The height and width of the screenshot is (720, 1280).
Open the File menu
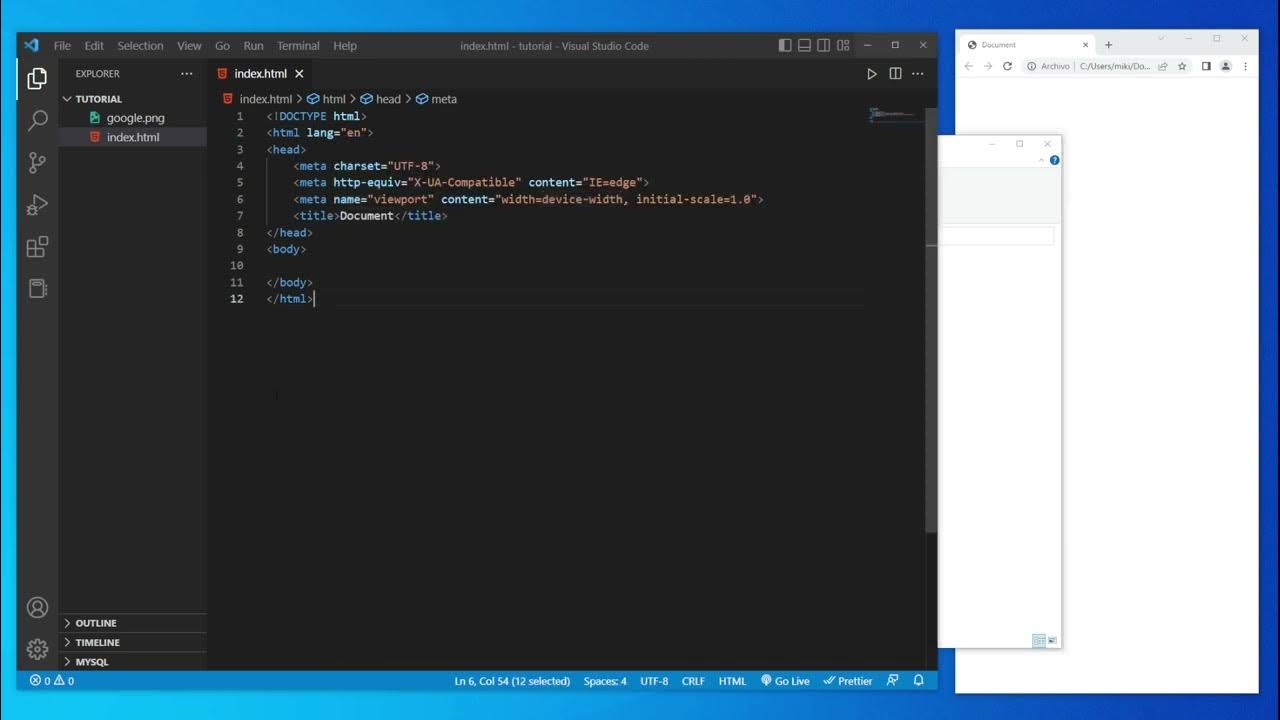[x=62, y=46]
